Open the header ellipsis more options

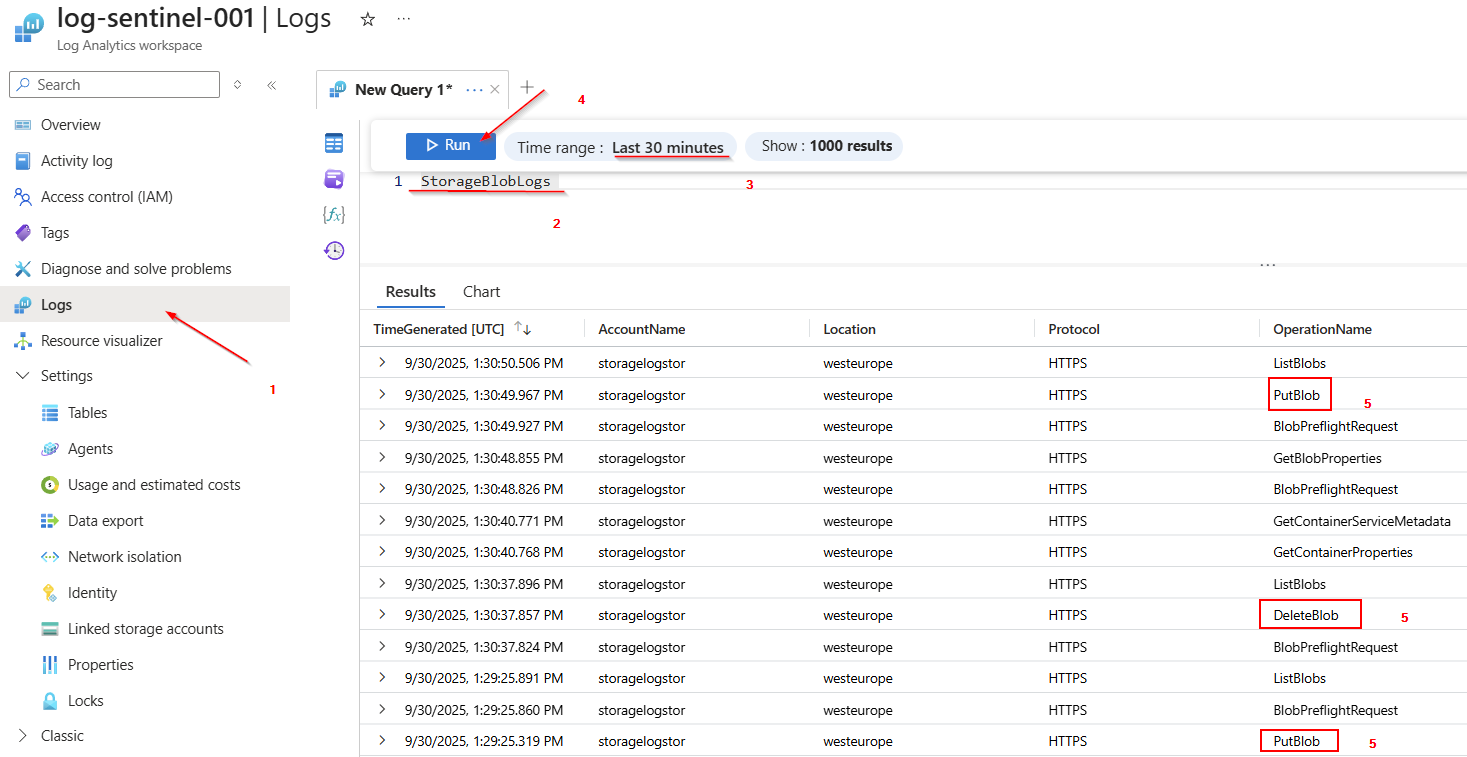click(404, 19)
